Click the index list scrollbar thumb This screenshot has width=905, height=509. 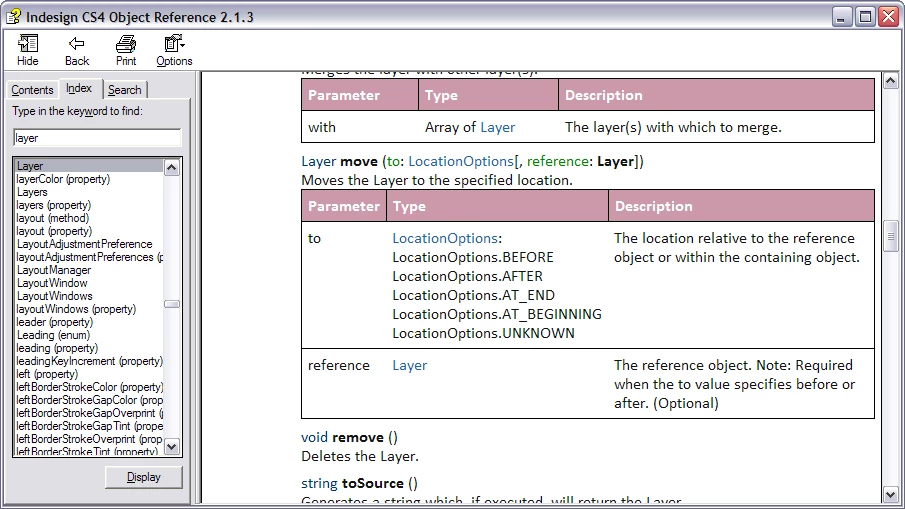coord(171,304)
